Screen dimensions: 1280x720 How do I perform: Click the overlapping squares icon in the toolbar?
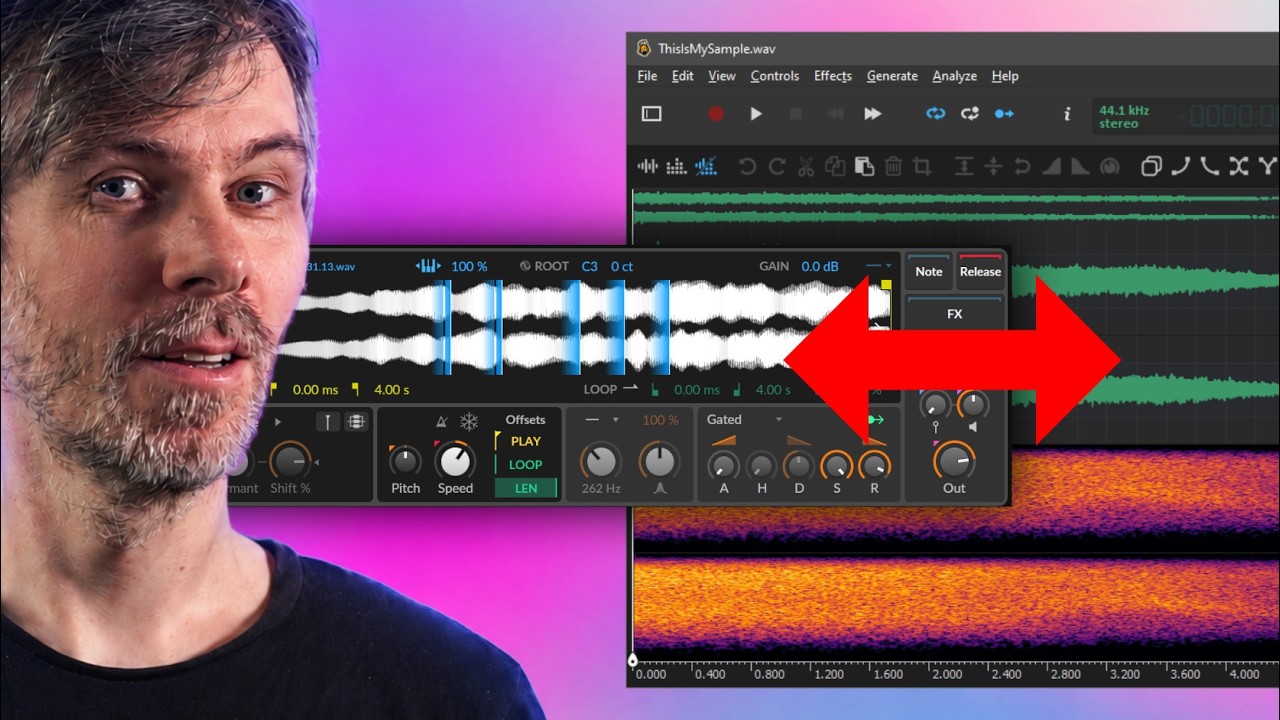1151,166
